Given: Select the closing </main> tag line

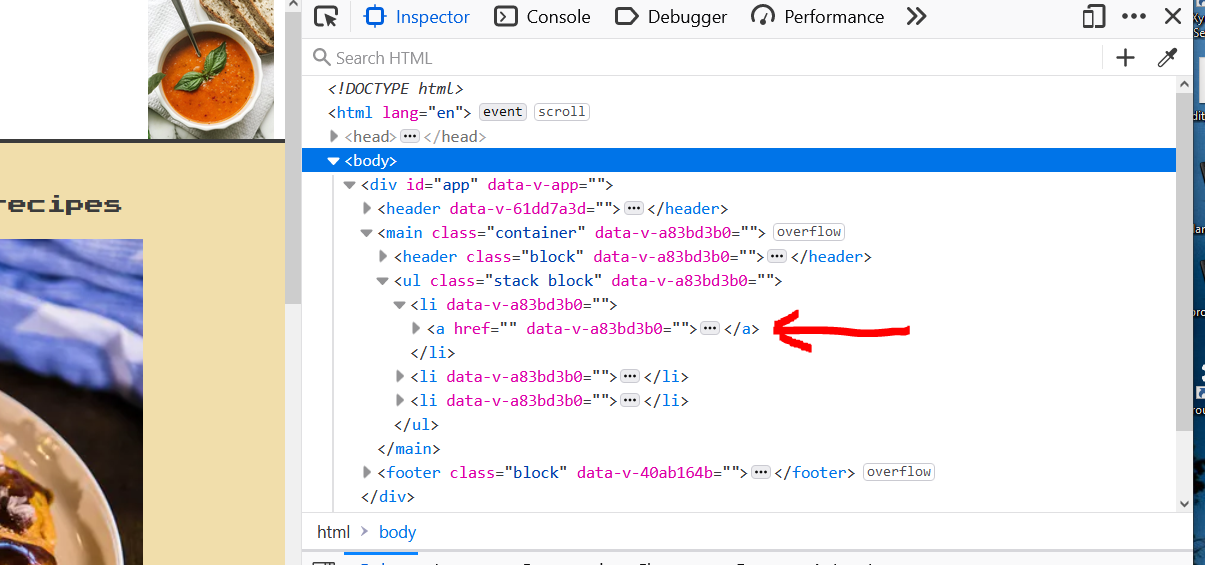Looking at the screenshot, I should coord(409,448).
